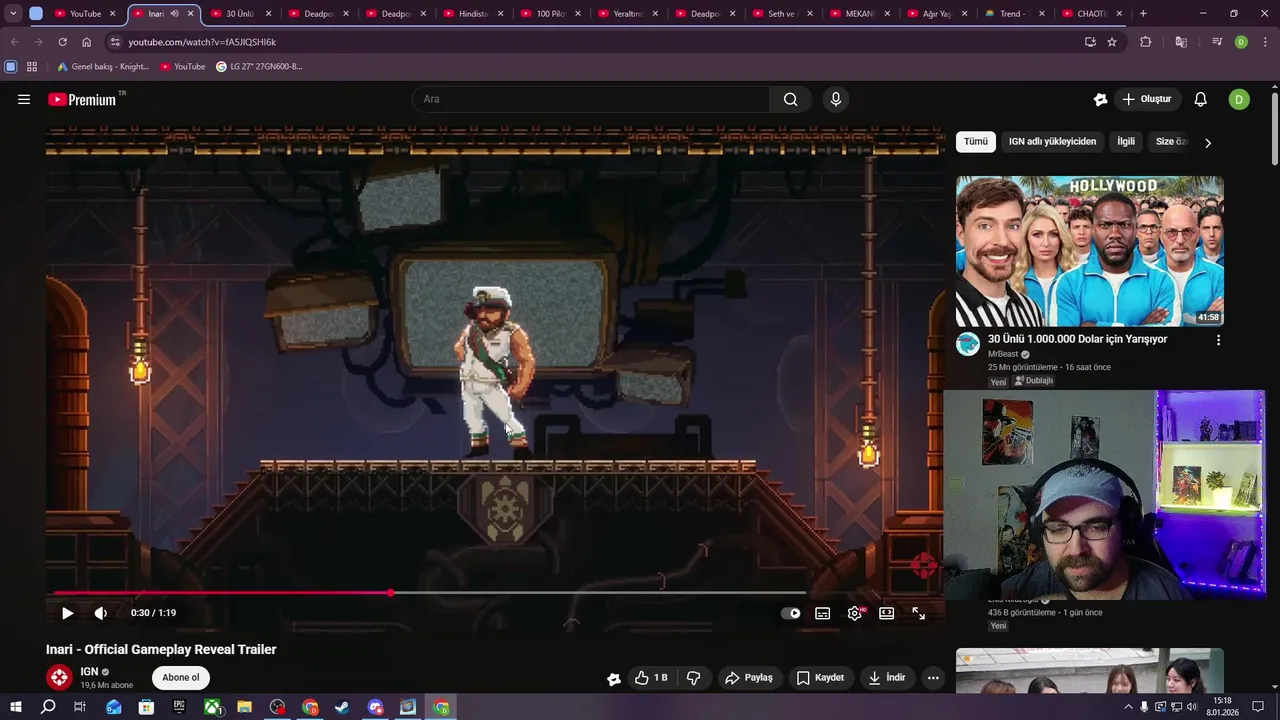Click the magnifier search button

coord(790,99)
